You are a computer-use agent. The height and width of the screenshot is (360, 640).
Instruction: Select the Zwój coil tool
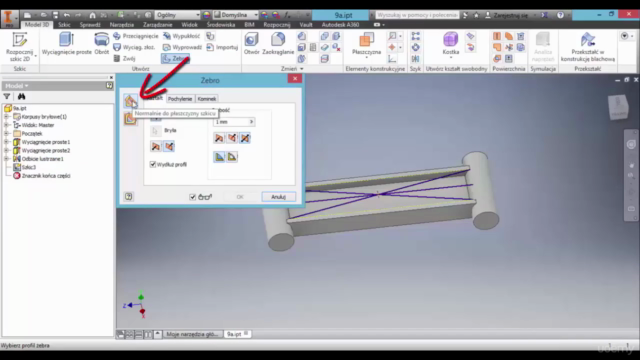point(124,58)
